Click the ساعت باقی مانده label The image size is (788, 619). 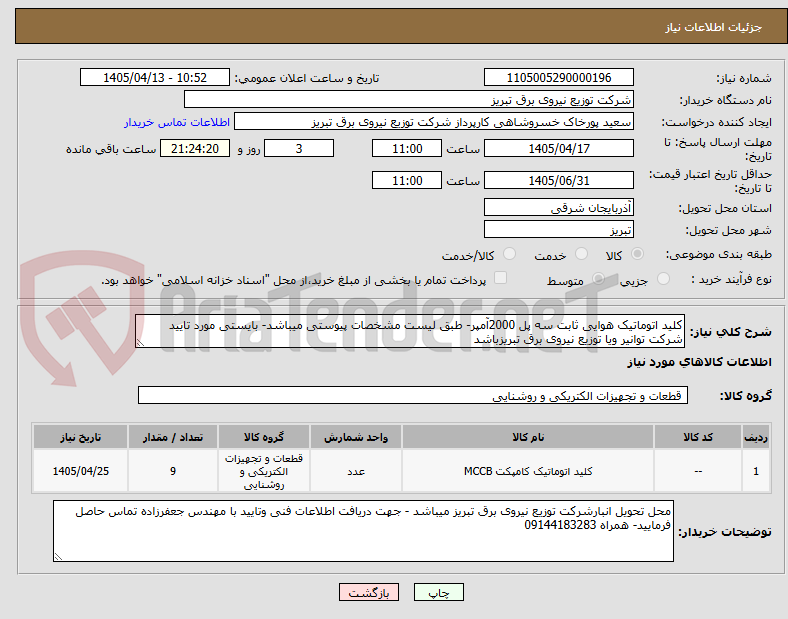point(111,149)
